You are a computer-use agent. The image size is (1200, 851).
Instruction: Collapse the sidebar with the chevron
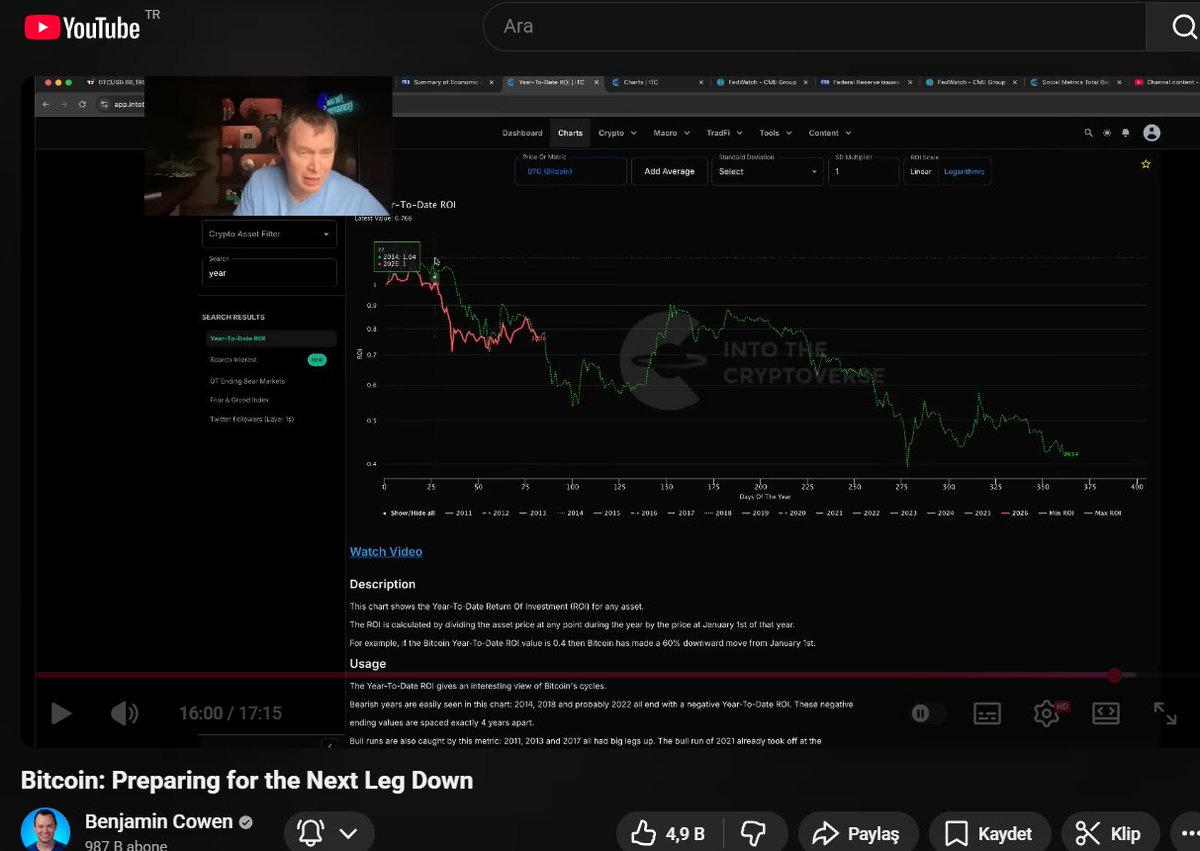[329, 745]
